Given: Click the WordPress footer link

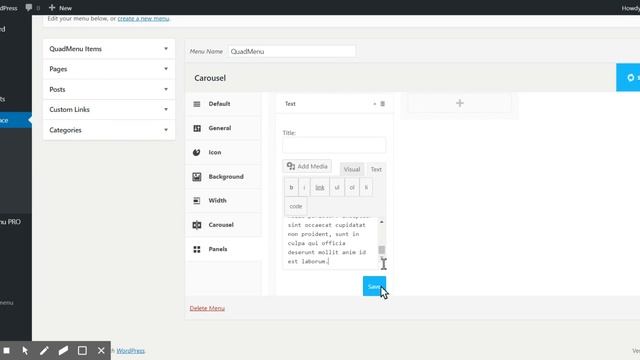Looking at the screenshot, I should [131, 351].
